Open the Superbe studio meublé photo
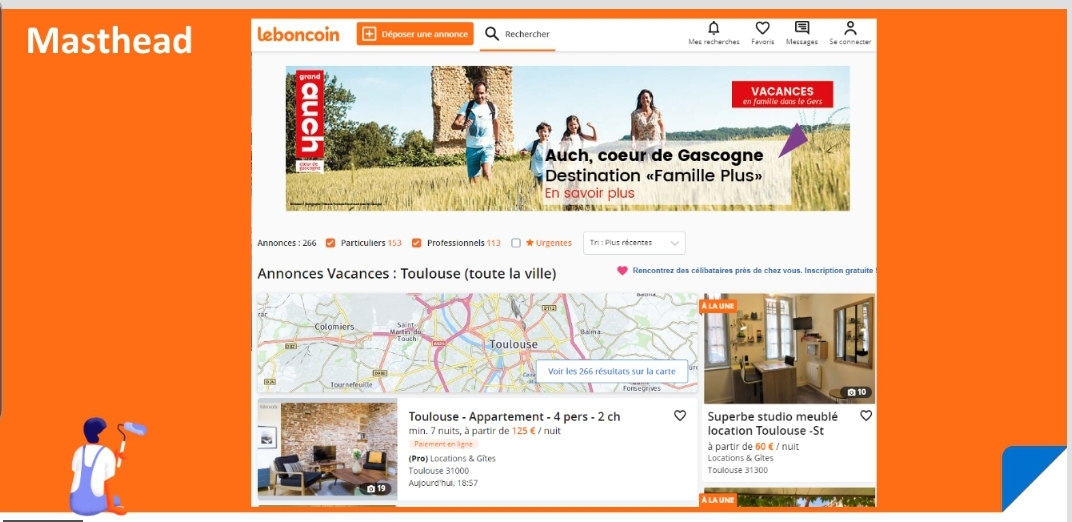Image resolution: width=1072 pixels, height=522 pixels. [x=789, y=349]
